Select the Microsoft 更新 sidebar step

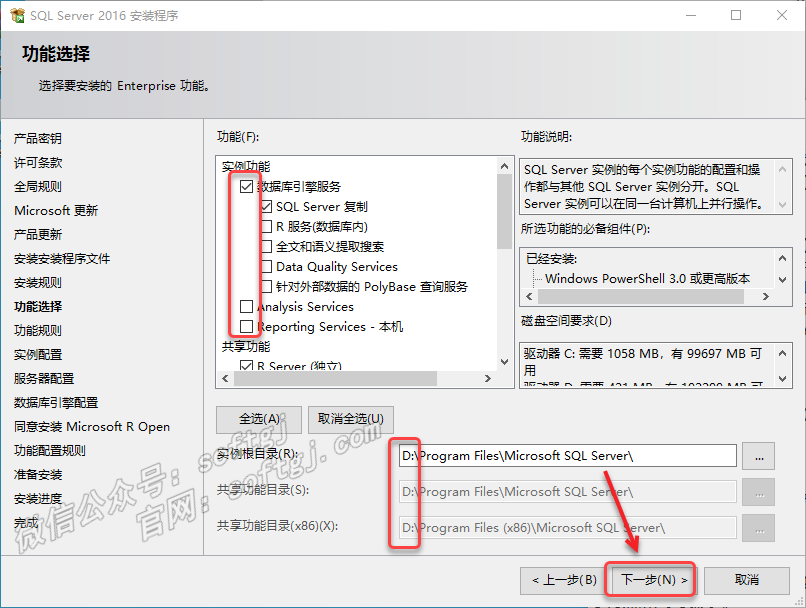[56, 211]
